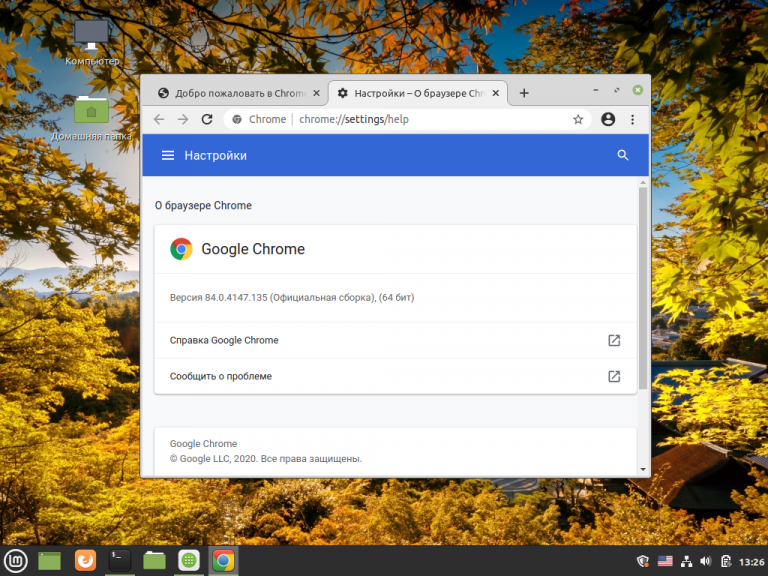Click the forward navigation arrow

[183, 120]
